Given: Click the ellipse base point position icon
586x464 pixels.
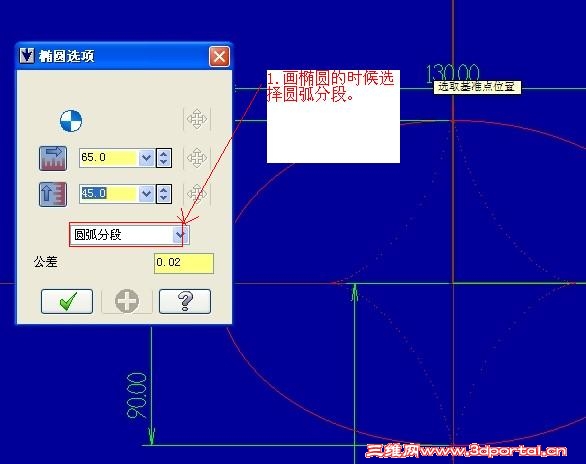Looking at the screenshot, I should tap(71, 121).
